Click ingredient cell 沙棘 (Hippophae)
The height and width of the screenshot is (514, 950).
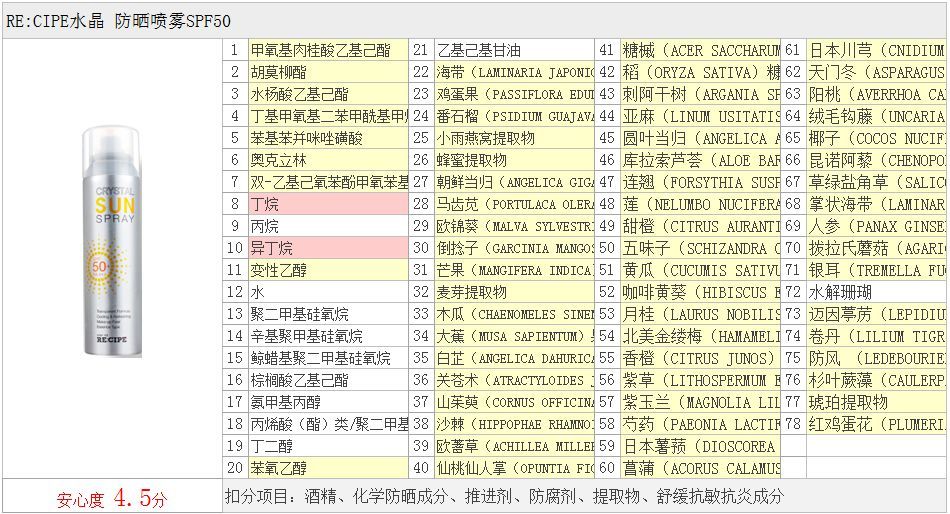pos(514,424)
